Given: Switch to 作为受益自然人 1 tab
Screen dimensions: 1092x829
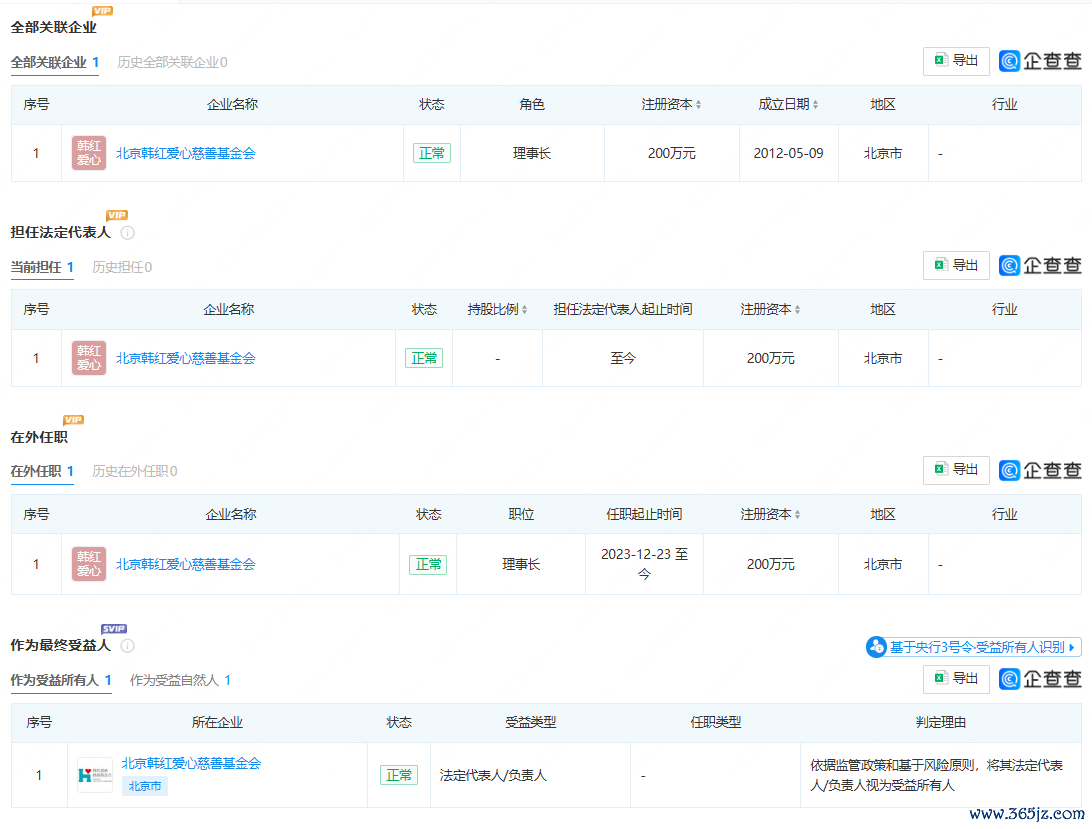Looking at the screenshot, I should click(x=180, y=681).
